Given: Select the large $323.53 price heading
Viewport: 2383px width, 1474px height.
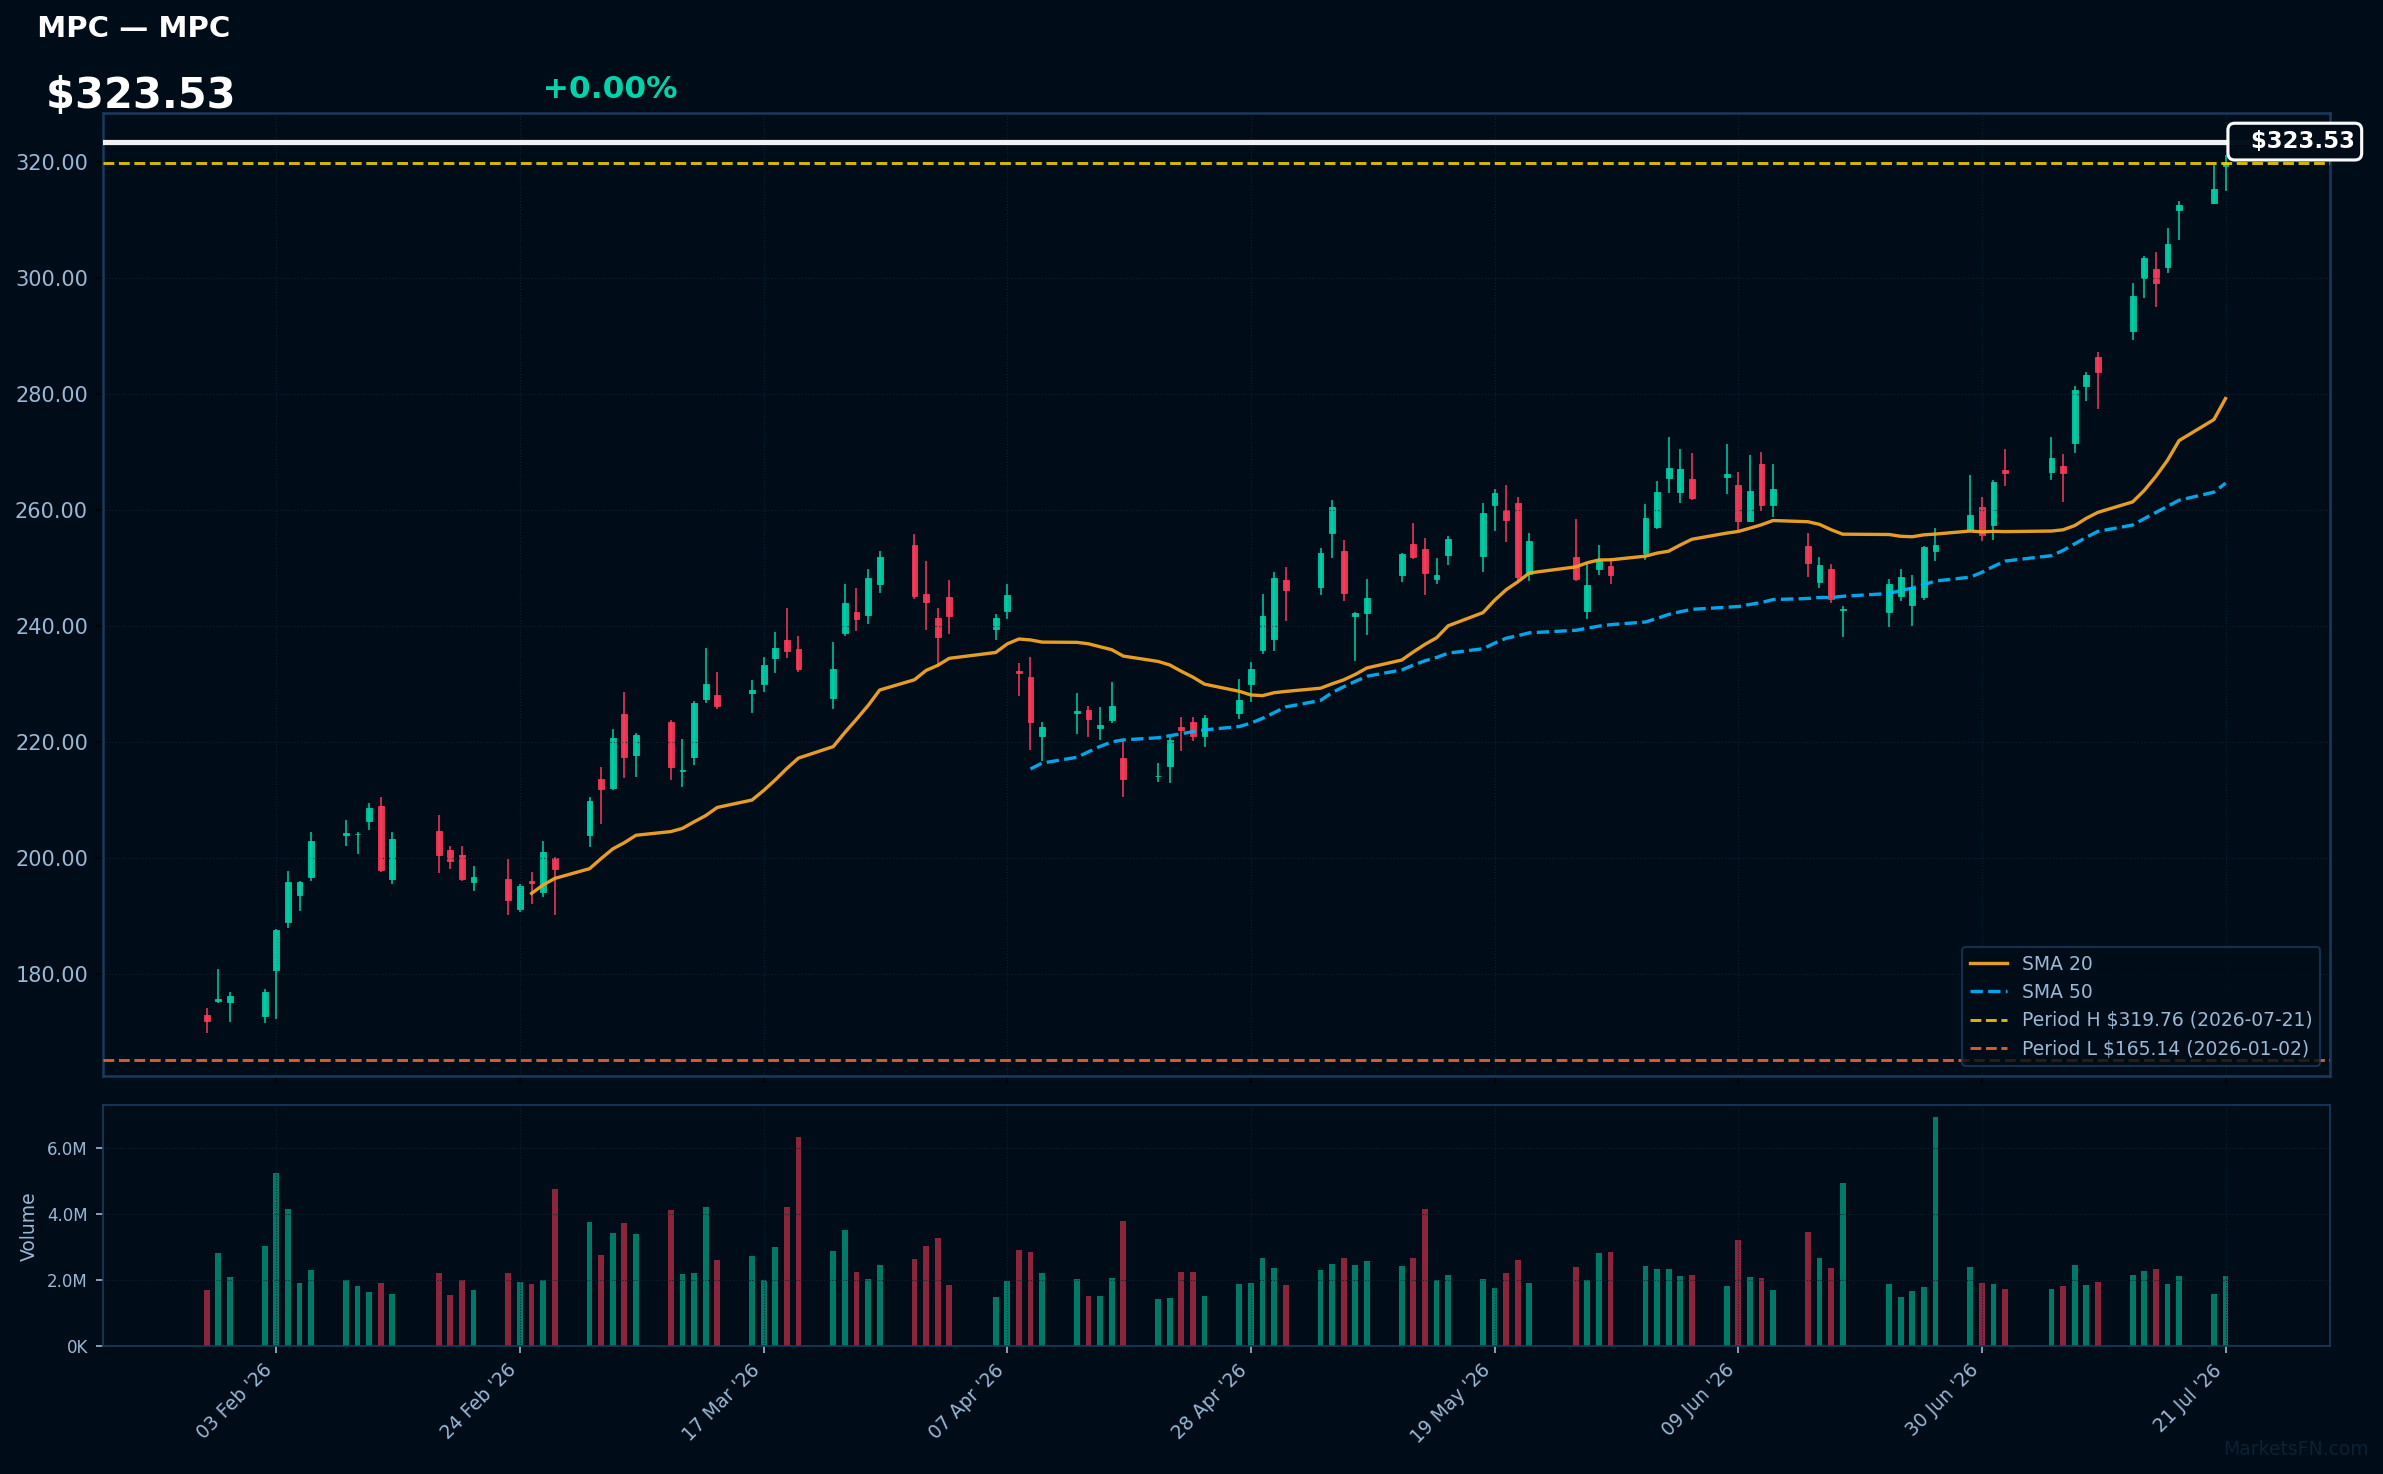Looking at the screenshot, I should 140,94.
